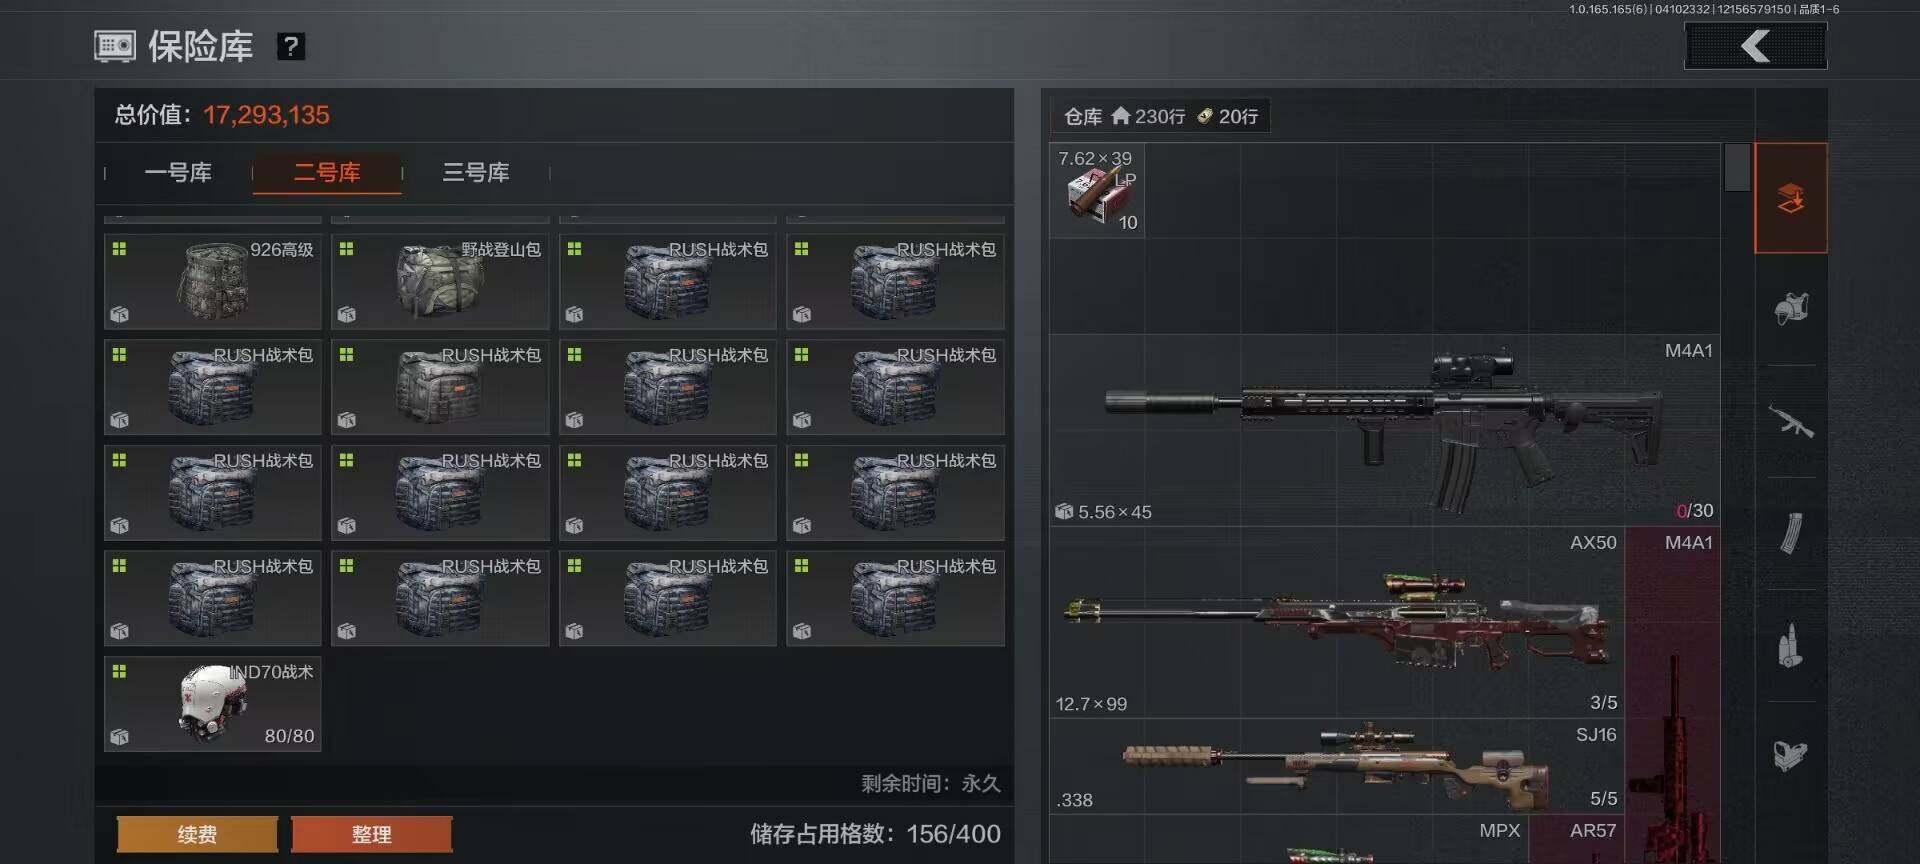The height and width of the screenshot is (864, 1920).
Task: Select the AX50 sniper rifle
Action: (x=1337, y=622)
